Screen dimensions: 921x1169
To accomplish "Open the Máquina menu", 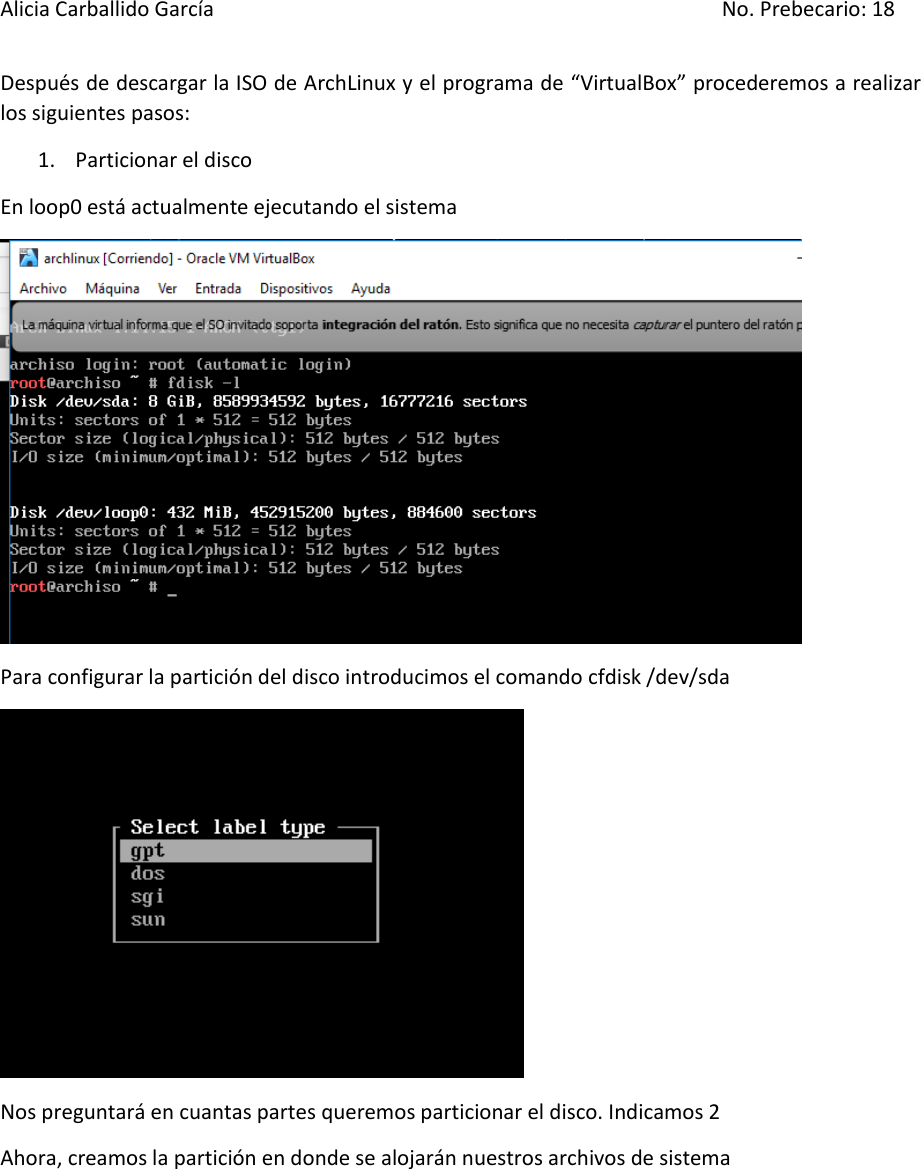I will [x=111, y=288].
